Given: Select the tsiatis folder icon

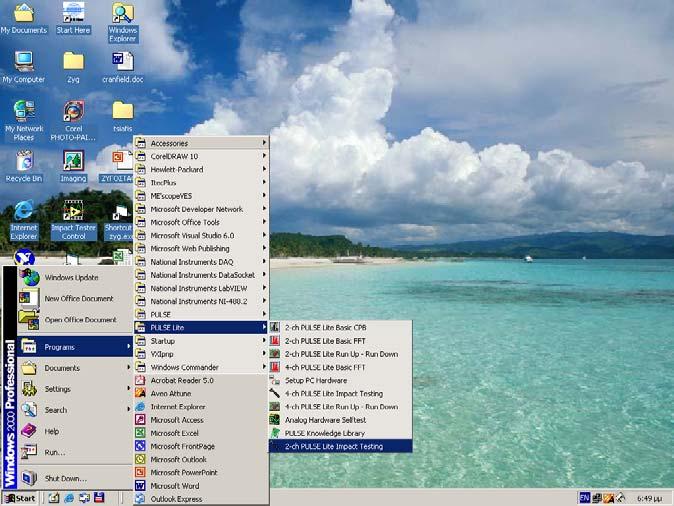Looking at the screenshot, I should 123,117.
